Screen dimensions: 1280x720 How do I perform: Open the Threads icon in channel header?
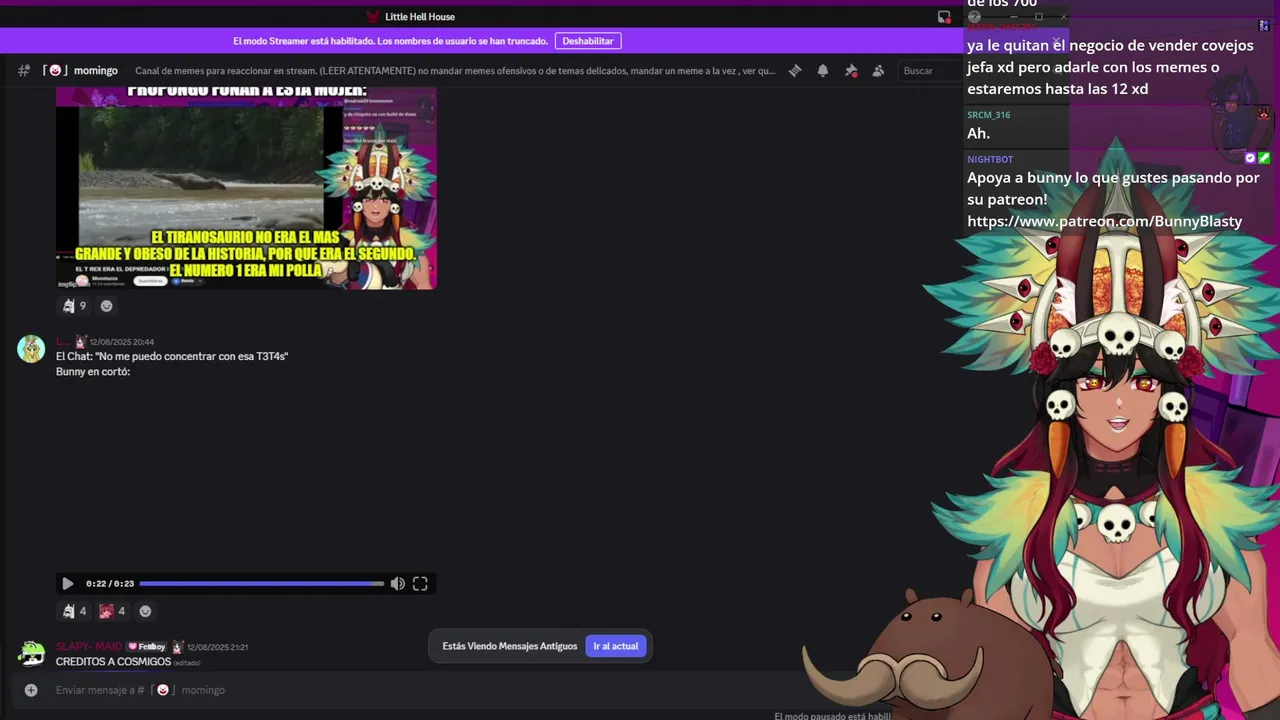[795, 71]
